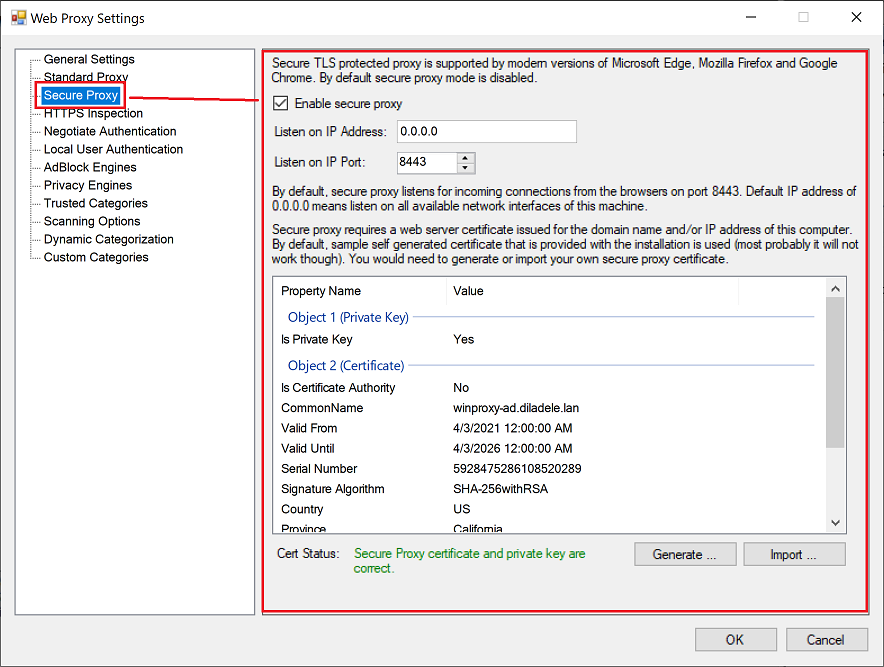Toggle the Enable secure proxy checkbox

[280, 103]
